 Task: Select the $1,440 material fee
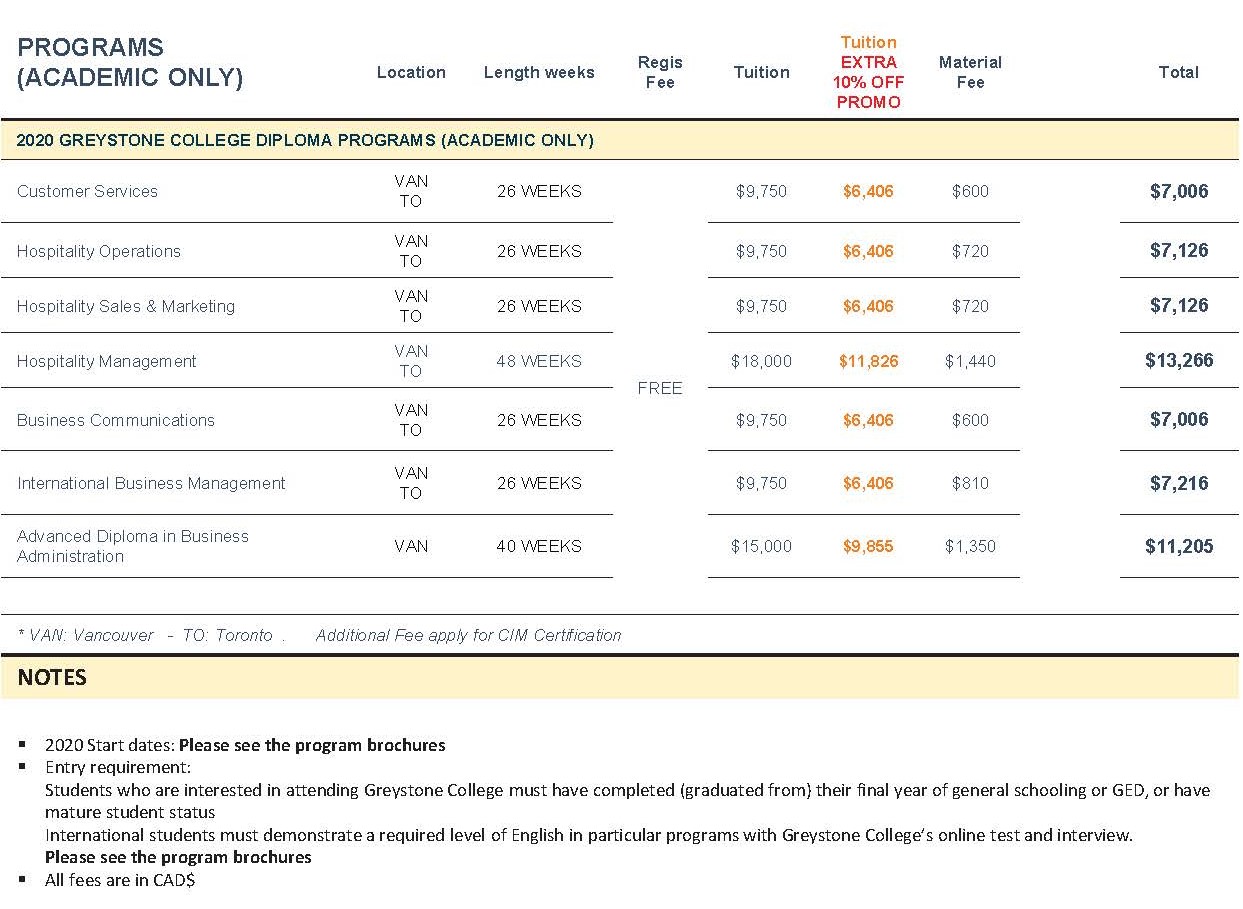pyautogui.click(x=970, y=361)
